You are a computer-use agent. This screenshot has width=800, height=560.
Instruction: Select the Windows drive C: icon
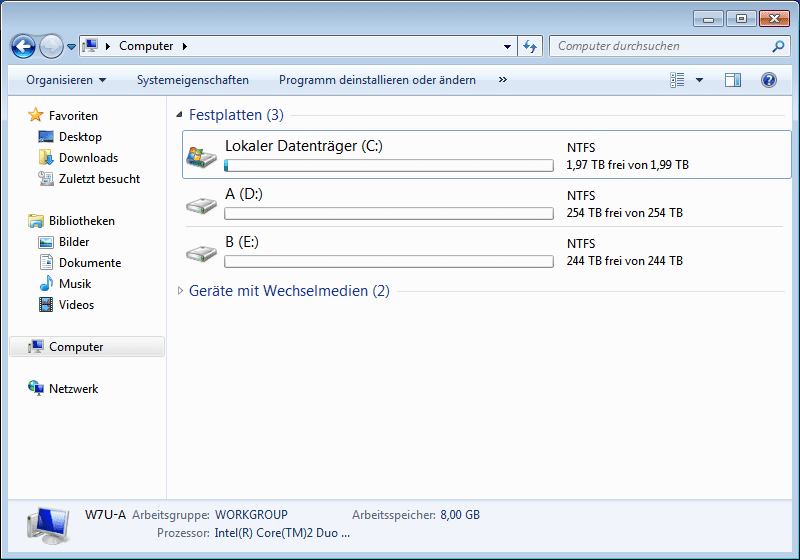click(x=201, y=156)
